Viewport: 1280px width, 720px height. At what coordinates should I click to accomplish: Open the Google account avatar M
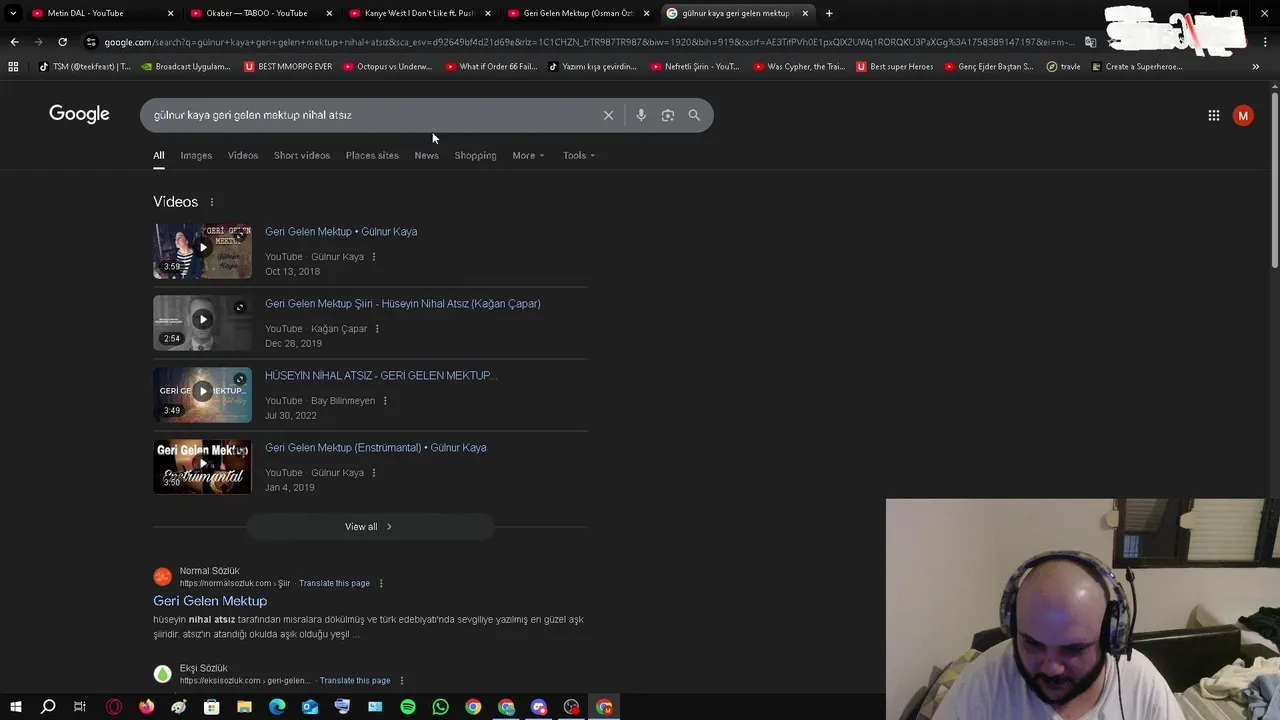pyautogui.click(x=1243, y=115)
